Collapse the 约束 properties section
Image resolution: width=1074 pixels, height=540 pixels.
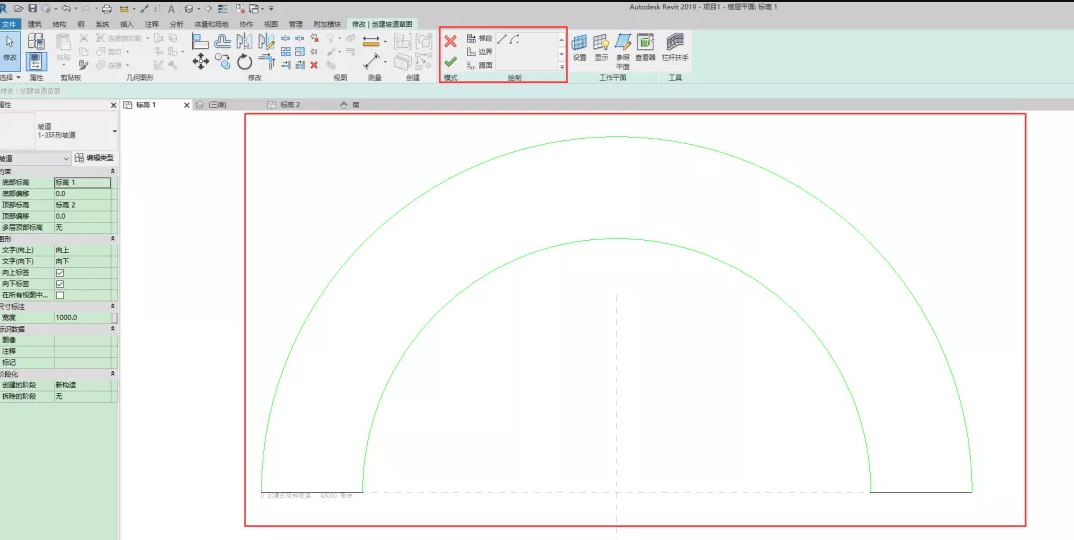point(113,171)
